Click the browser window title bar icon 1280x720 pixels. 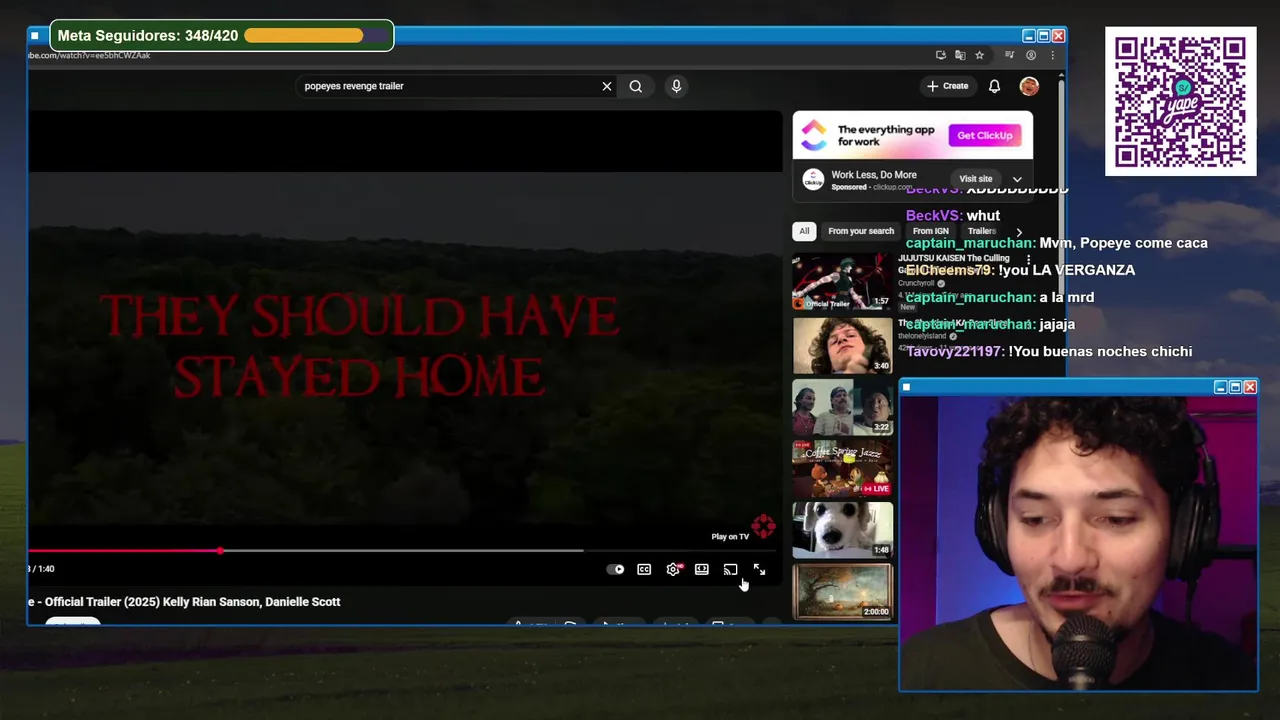pos(34,36)
